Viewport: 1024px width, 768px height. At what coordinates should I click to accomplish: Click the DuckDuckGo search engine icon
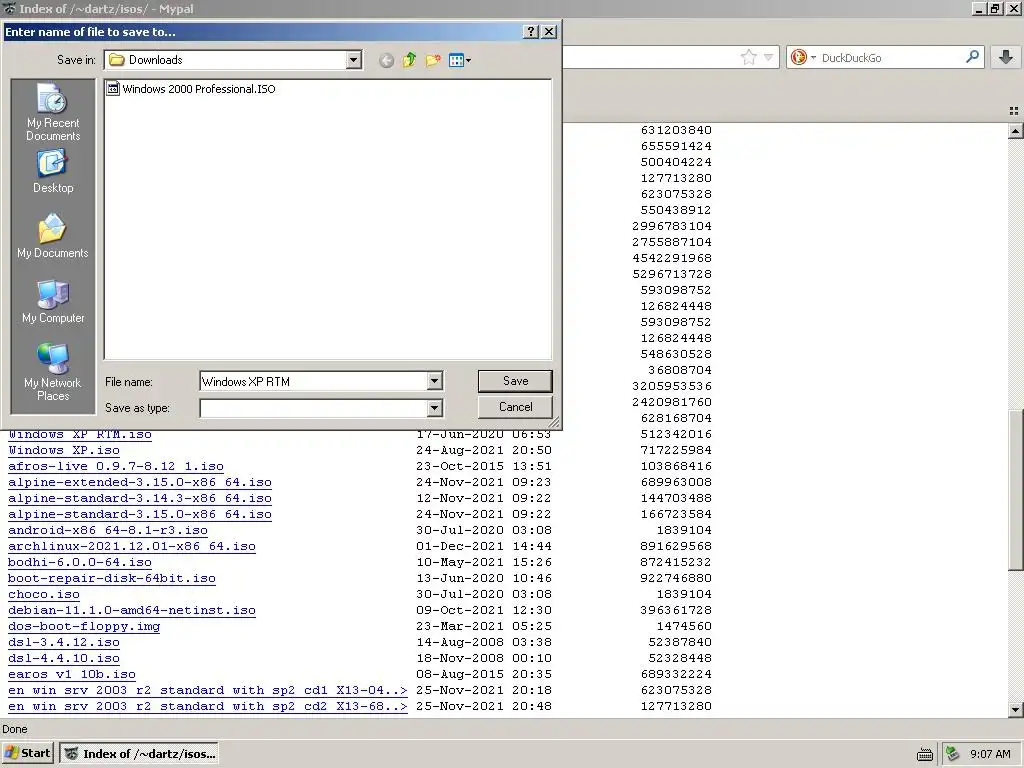pos(799,57)
